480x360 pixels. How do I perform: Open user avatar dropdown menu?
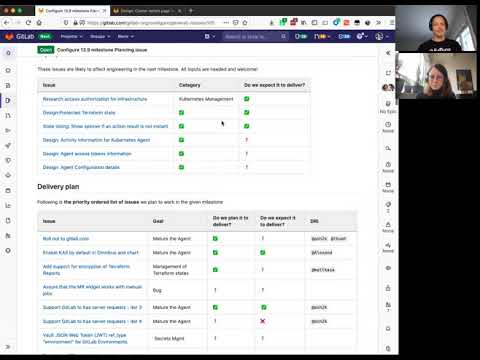(x=382, y=36)
